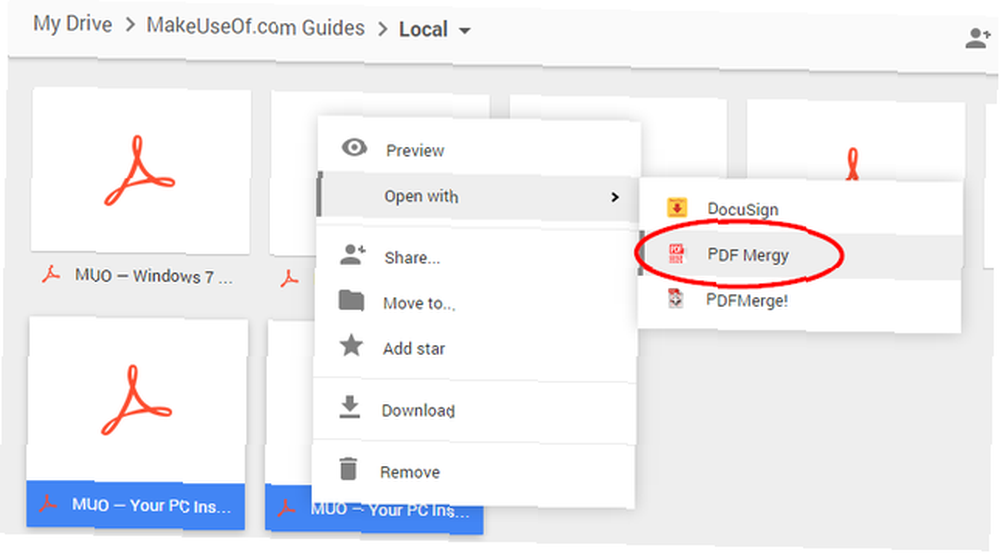Click PDF icon beside MUO — Windows 7 filename
The image size is (1000, 553).
pyautogui.click(x=51, y=275)
